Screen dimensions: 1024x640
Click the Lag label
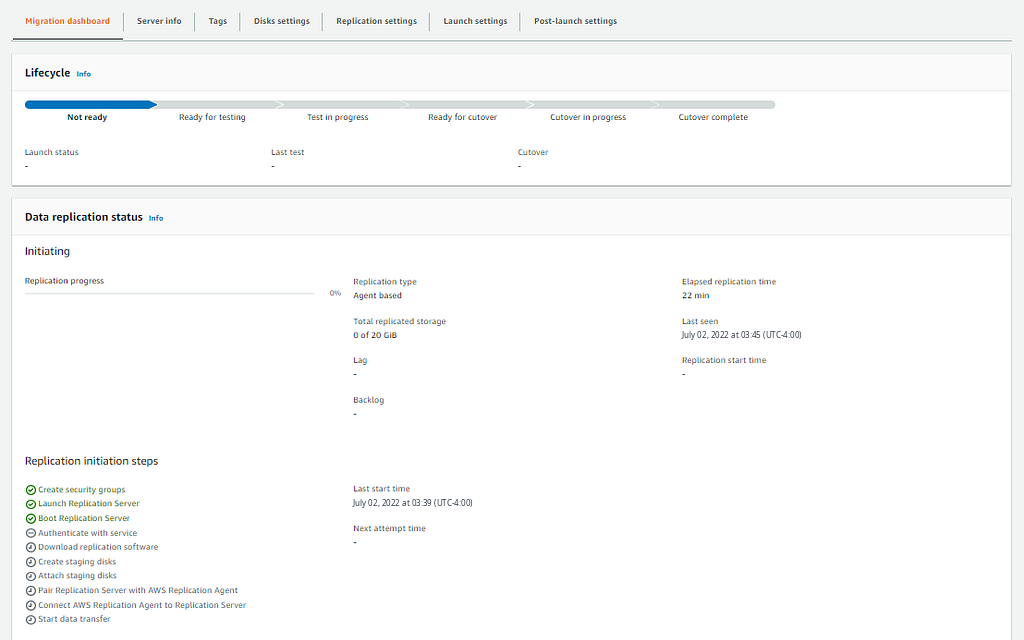[x=360, y=360]
